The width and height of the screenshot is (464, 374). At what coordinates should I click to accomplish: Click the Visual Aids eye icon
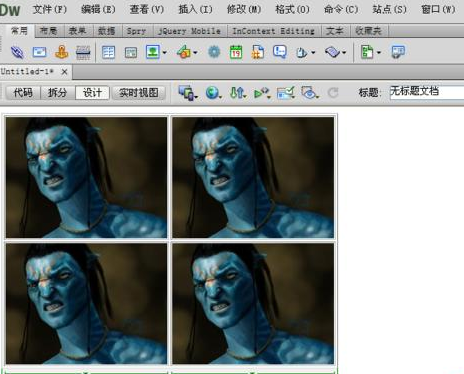point(310,93)
